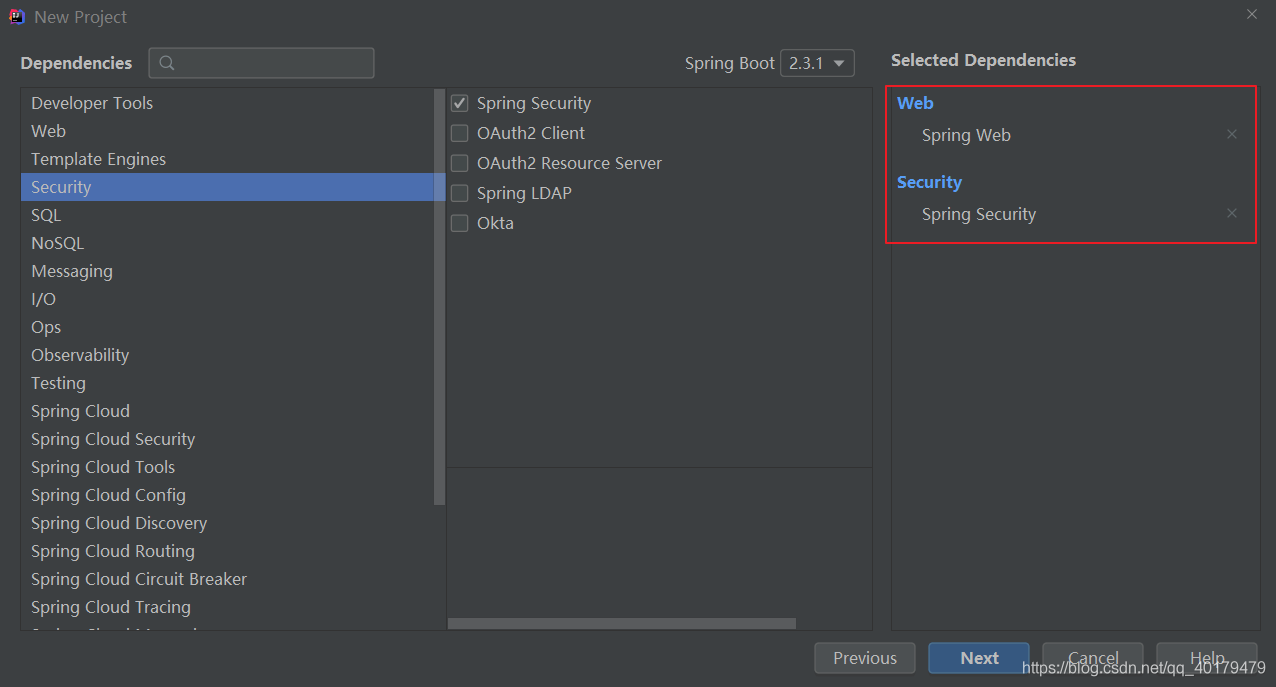
Task: Focus the dependencies search field
Action: tap(272, 63)
